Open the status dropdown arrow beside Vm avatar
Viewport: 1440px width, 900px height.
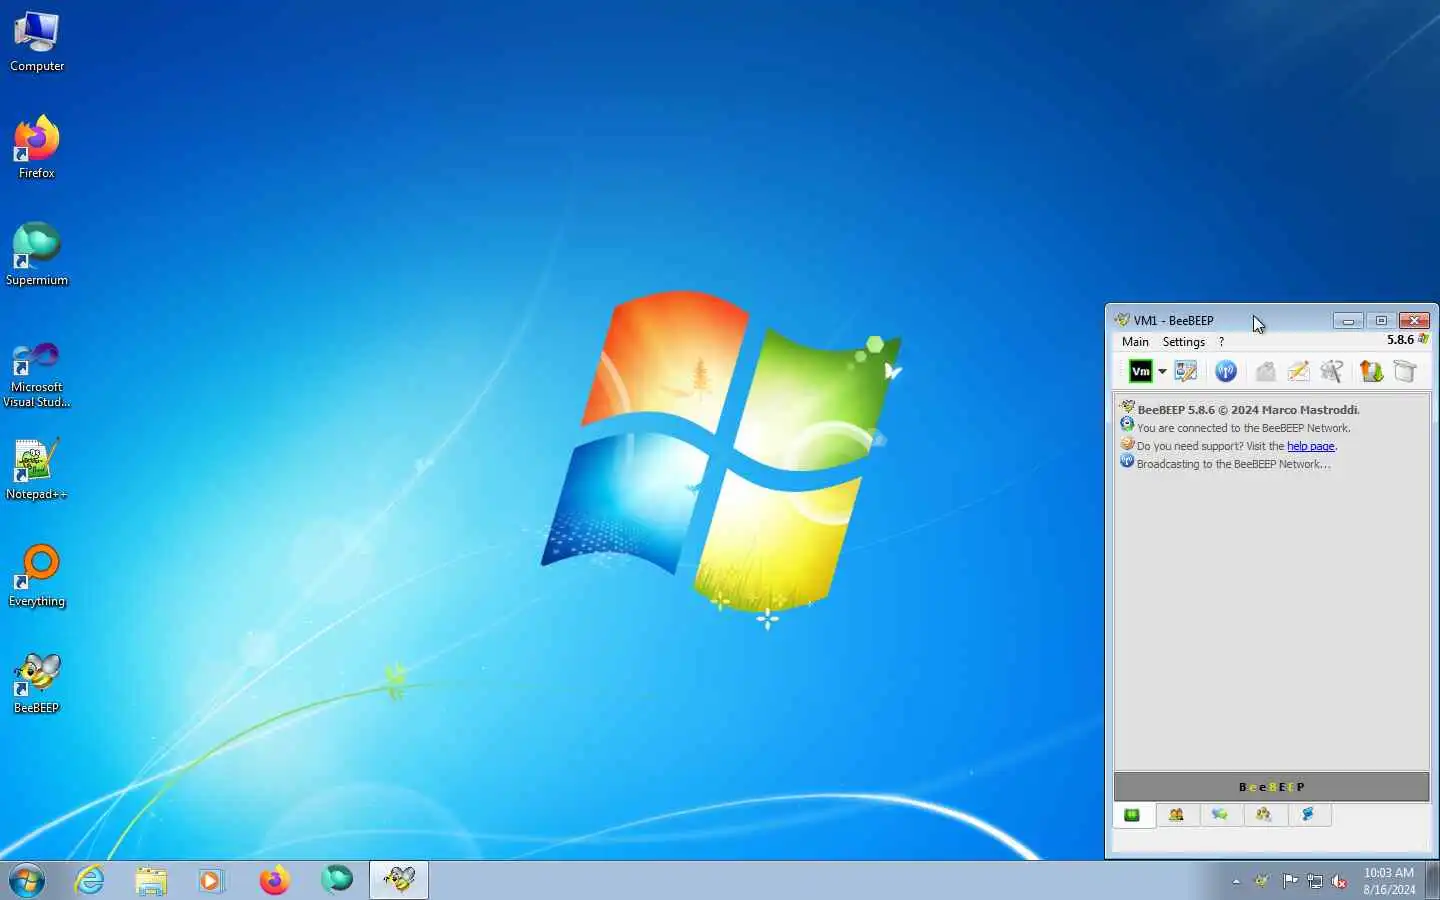pos(1162,372)
